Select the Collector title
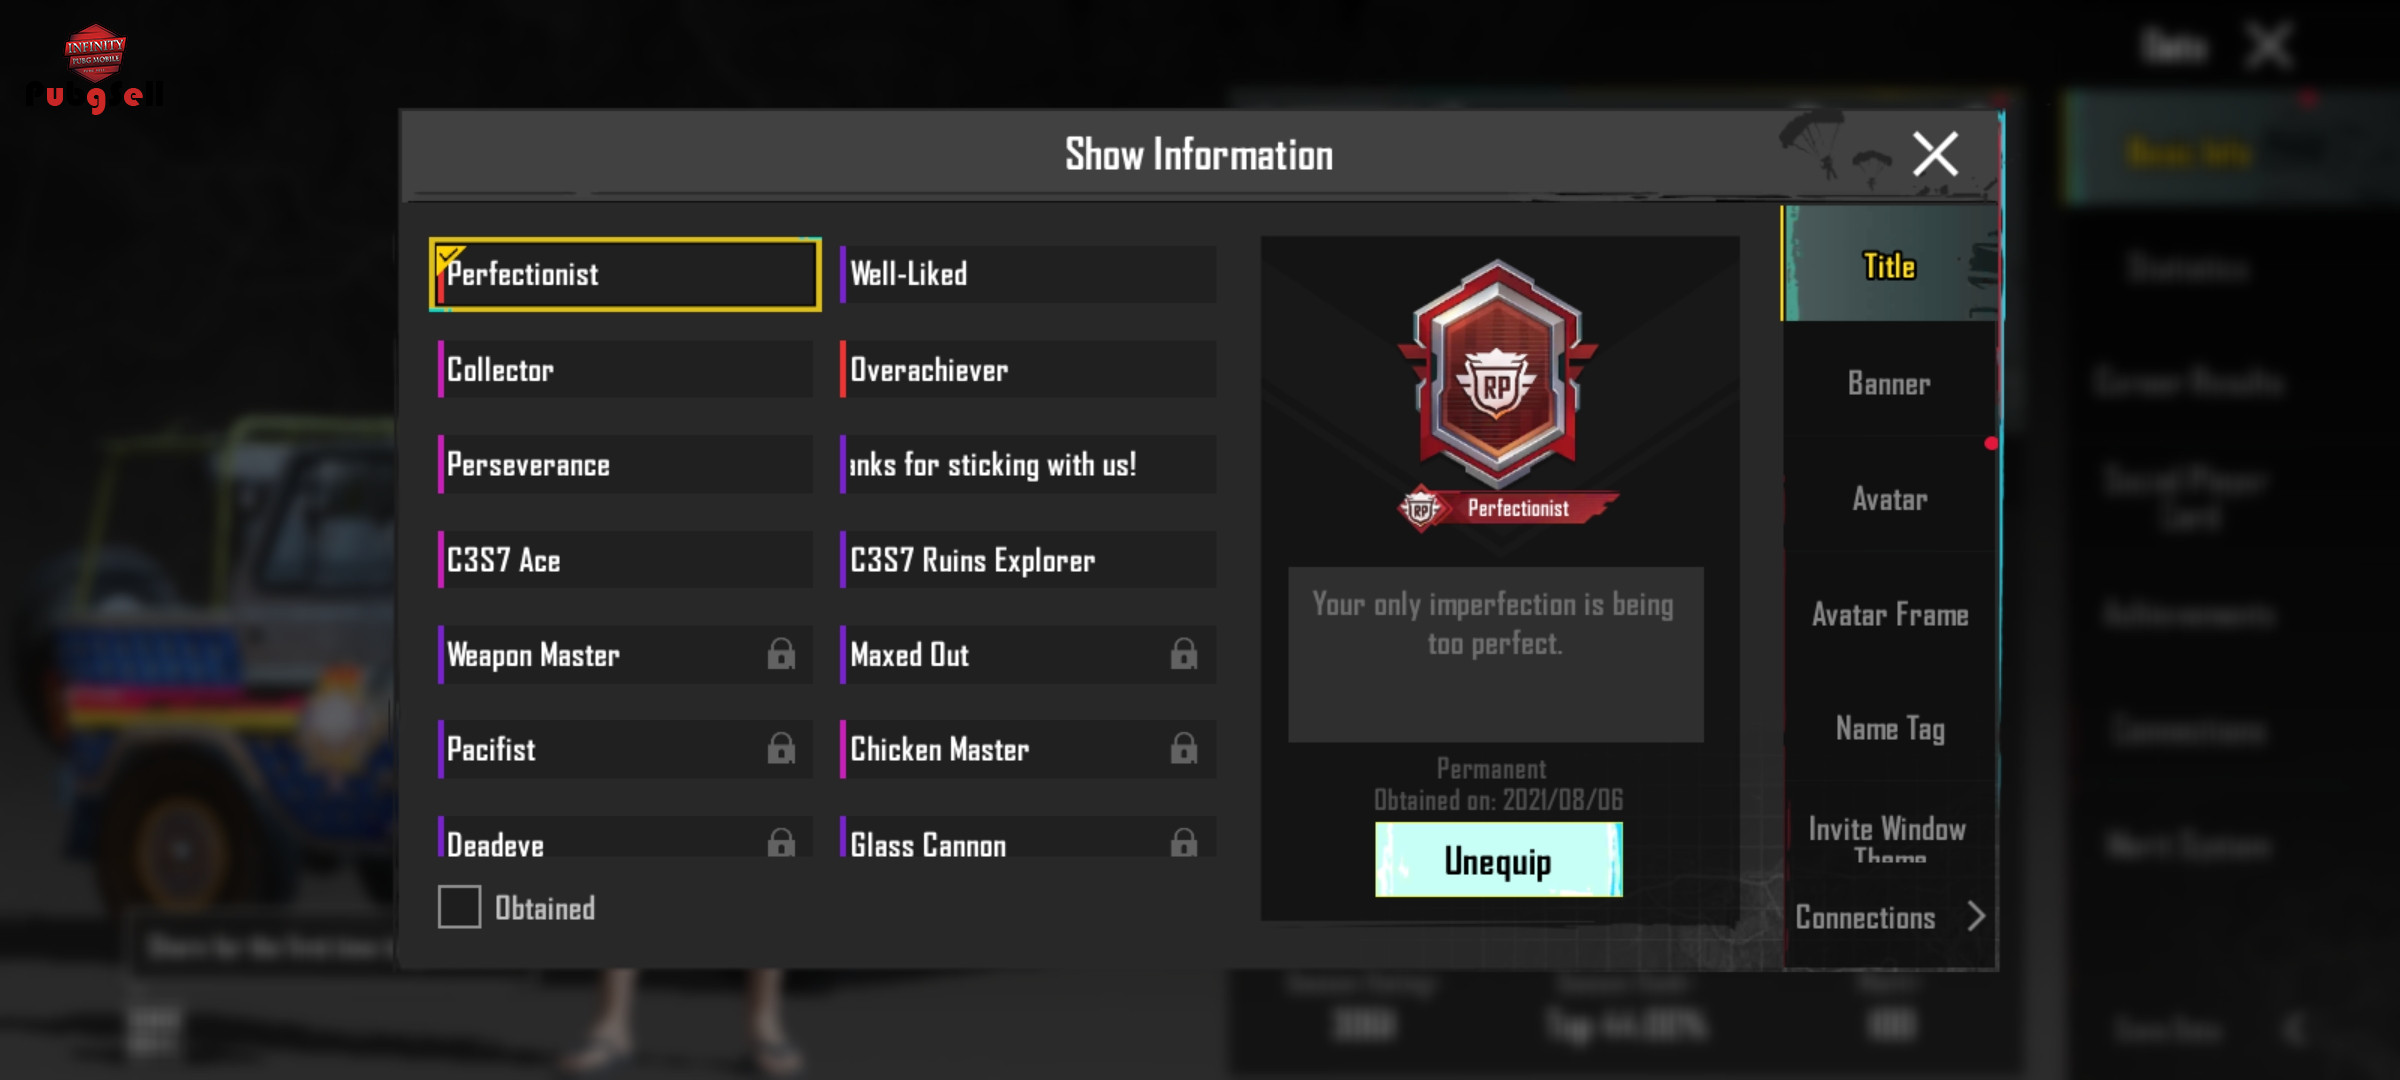Image resolution: width=2400 pixels, height=1080 pixels. pos(625,369)
